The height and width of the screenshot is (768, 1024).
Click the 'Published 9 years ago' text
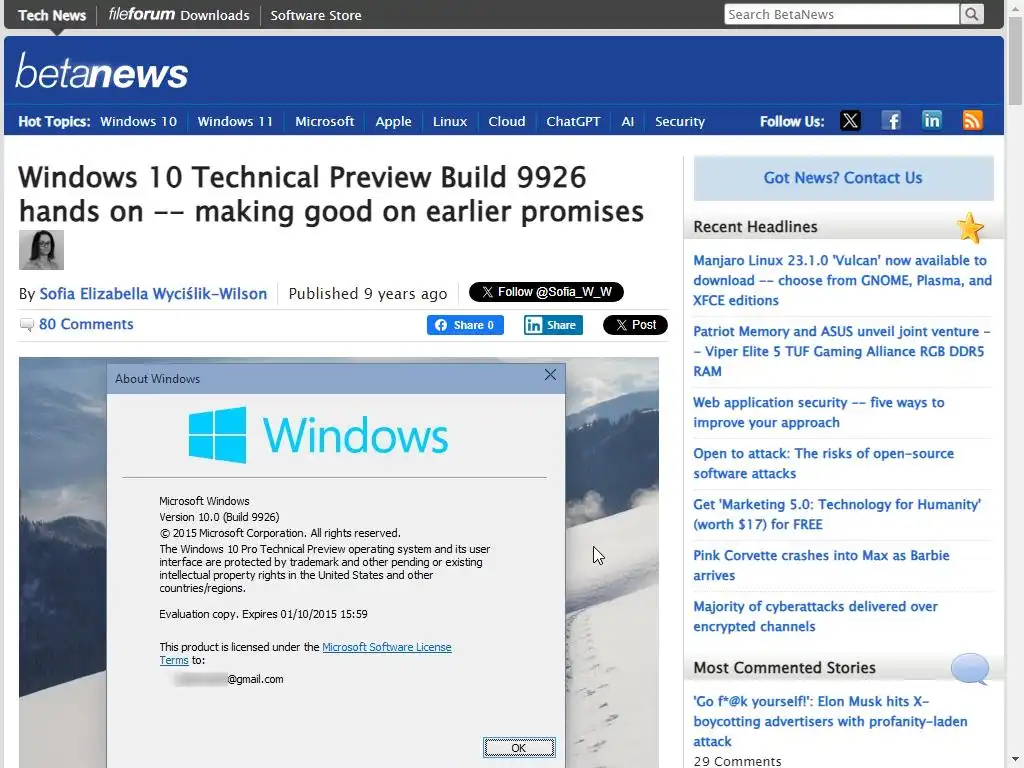pyautogui.click(x=368, y=294)
